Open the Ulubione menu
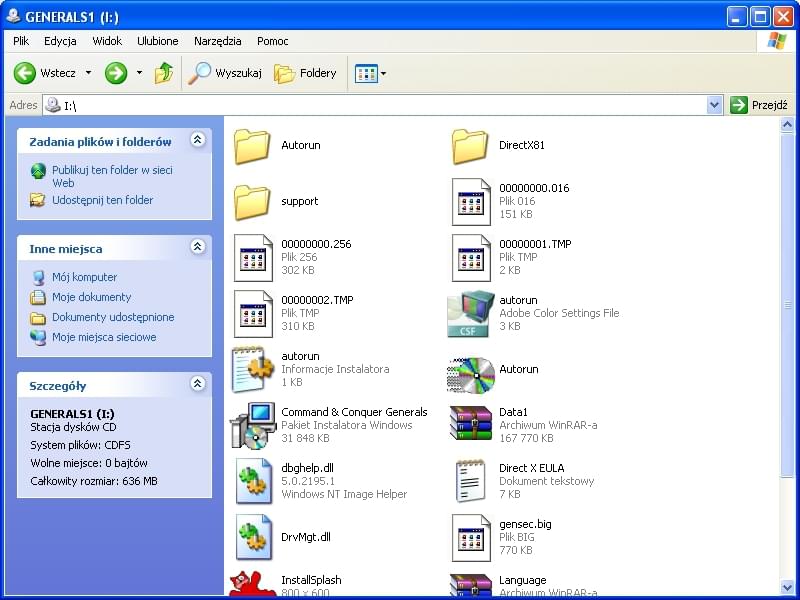 pyautogui.click(x=158, y=41)
